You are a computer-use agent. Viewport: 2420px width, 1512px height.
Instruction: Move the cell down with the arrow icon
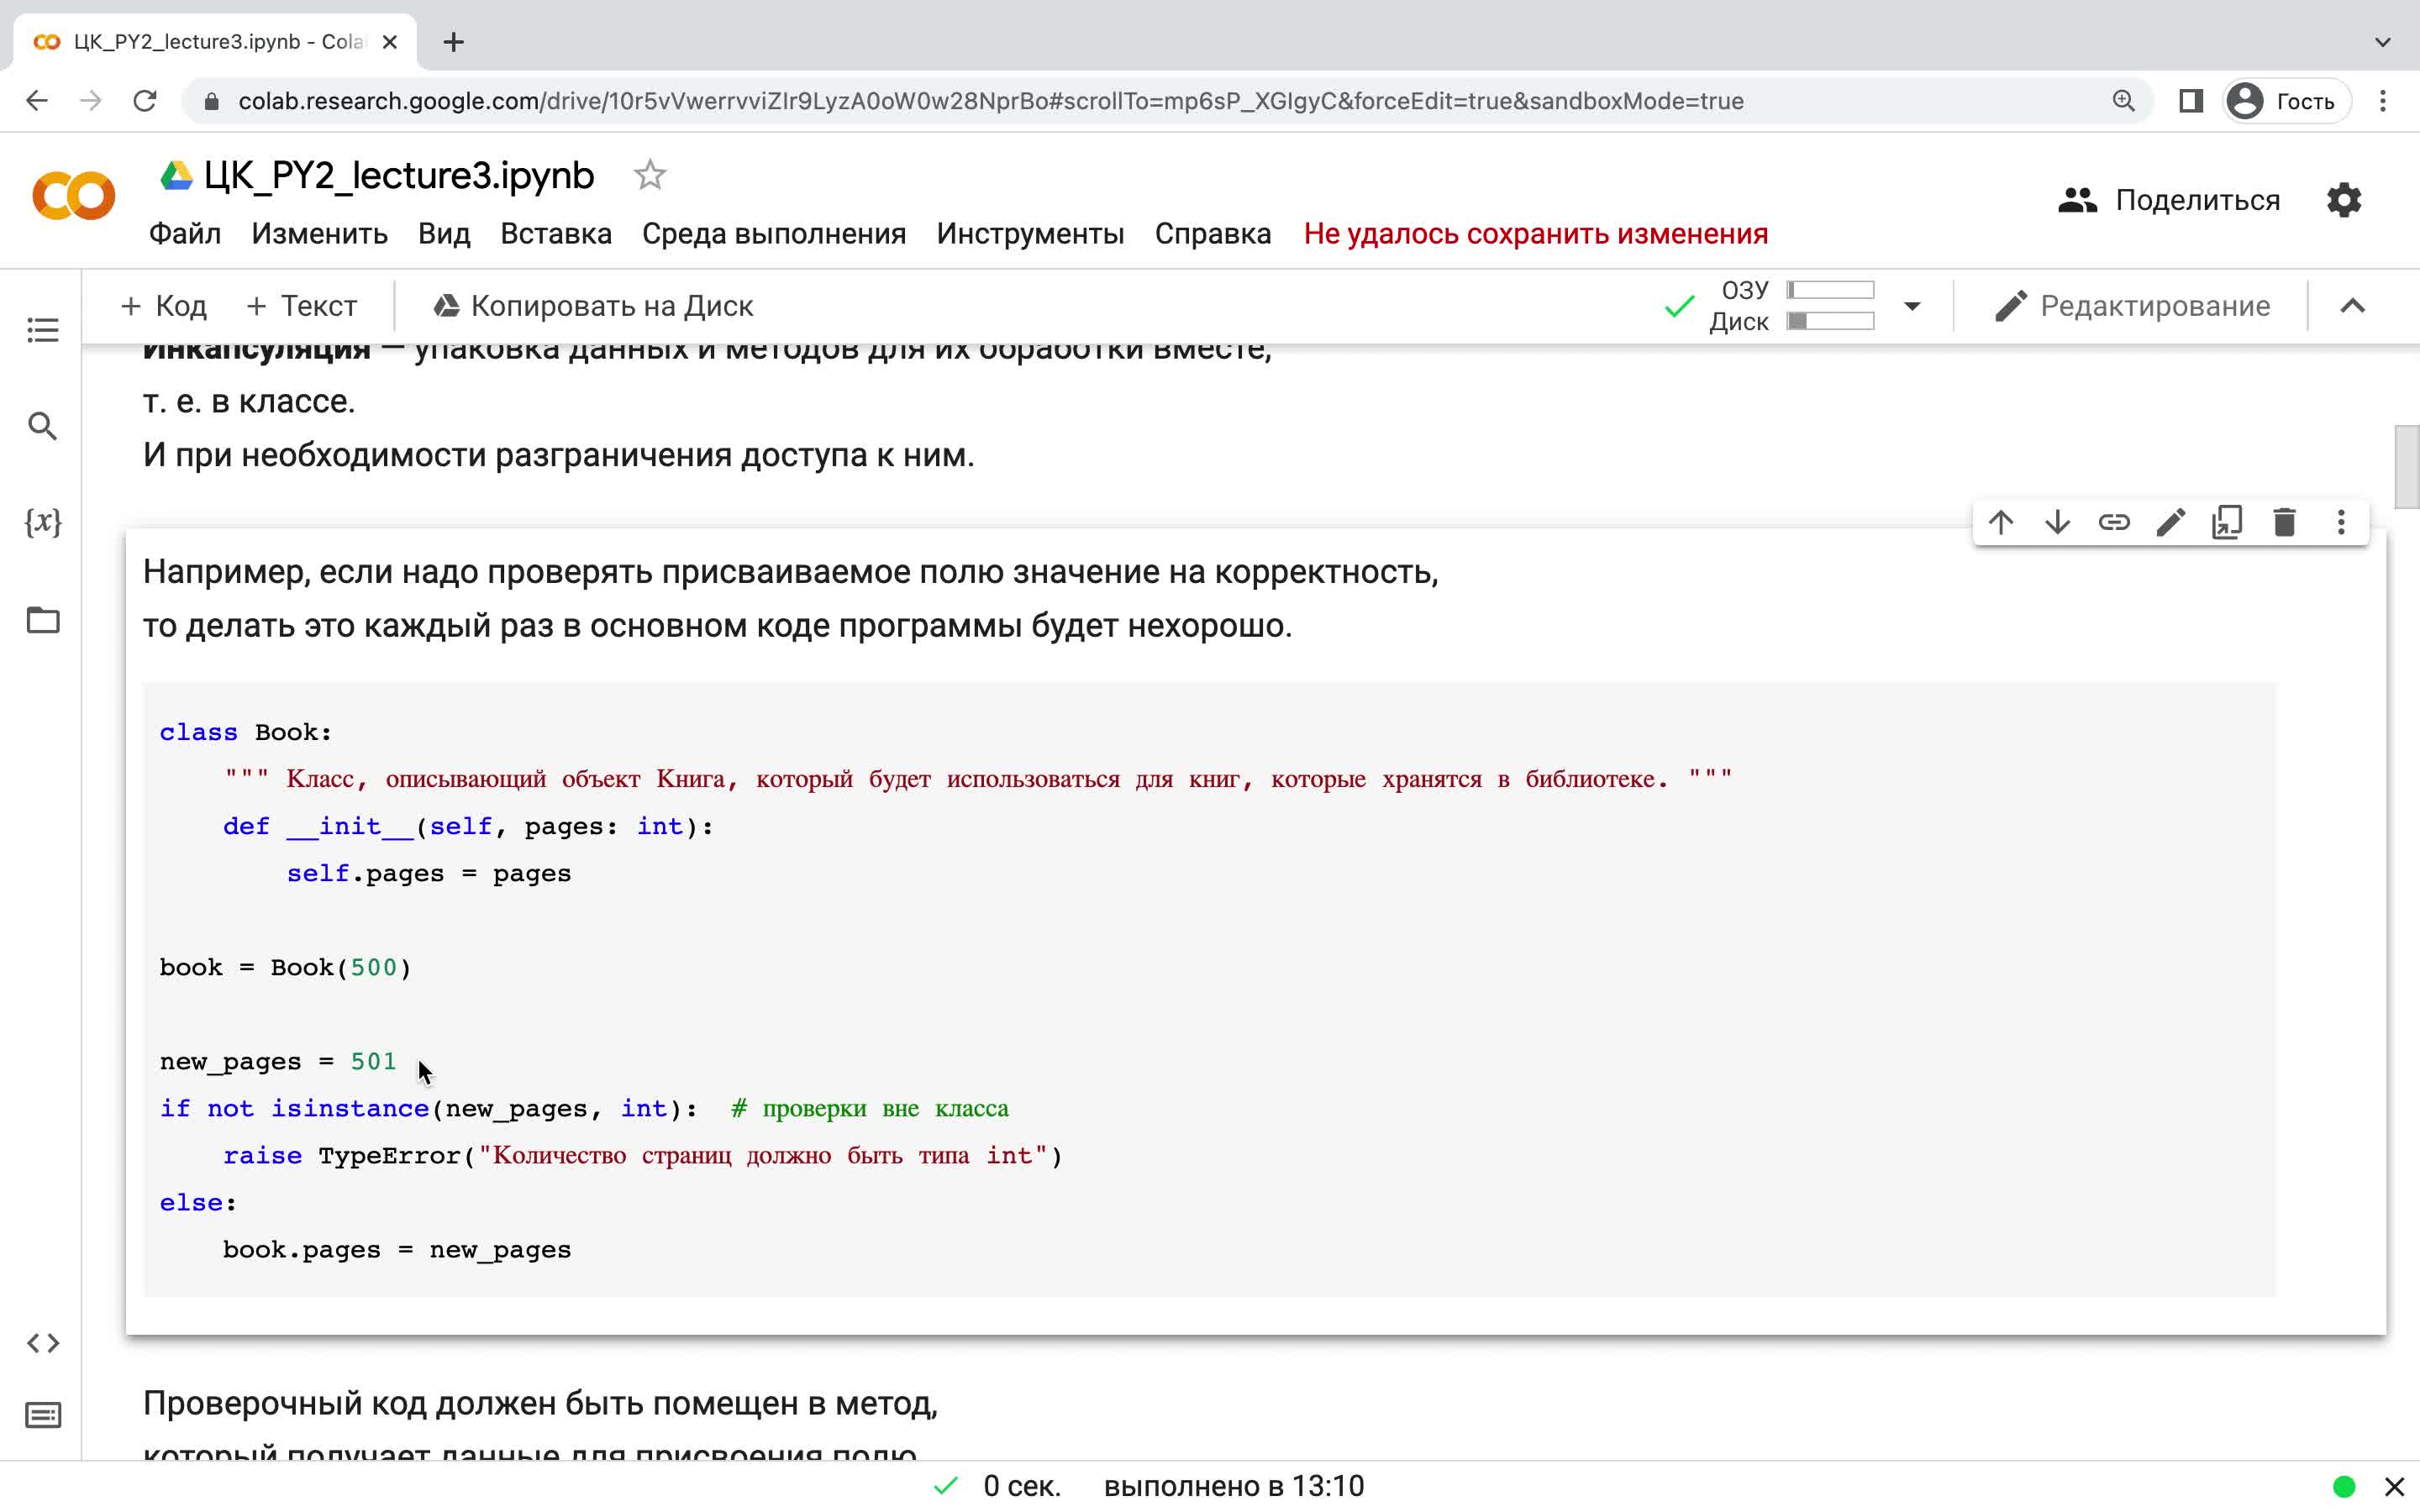pos(2057,522)
